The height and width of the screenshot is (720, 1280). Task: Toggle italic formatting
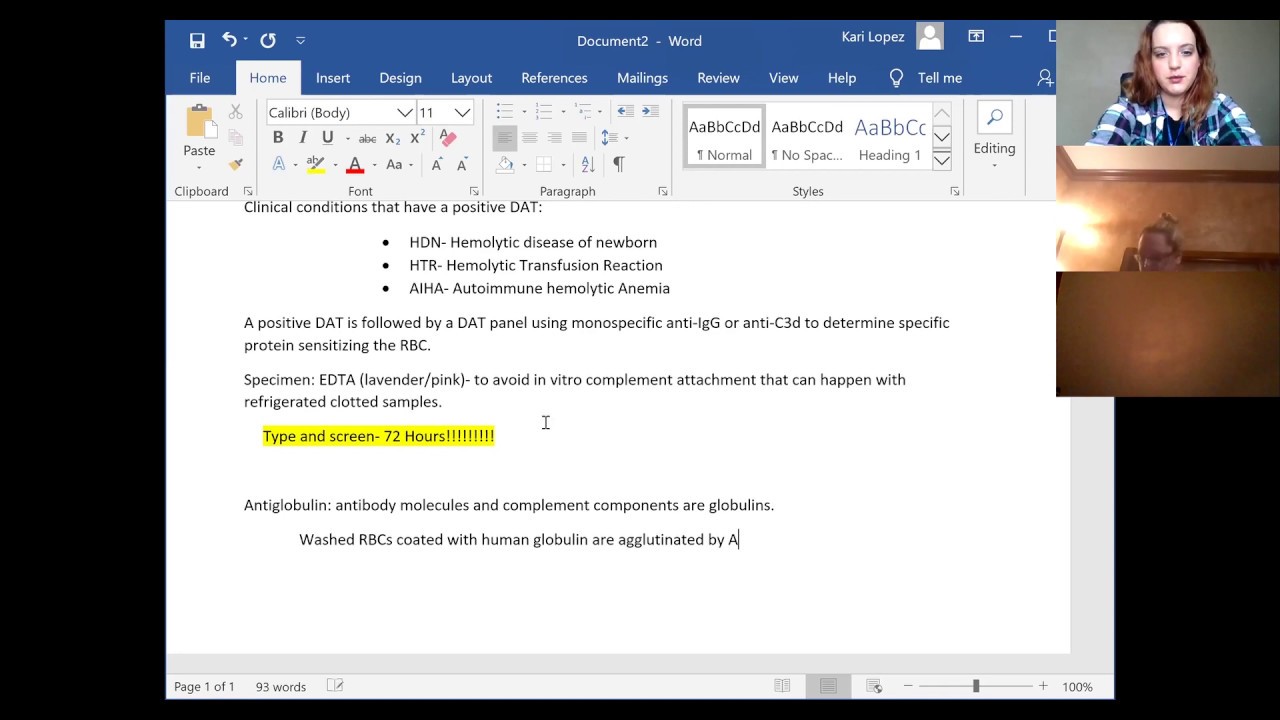click(303, 138)
